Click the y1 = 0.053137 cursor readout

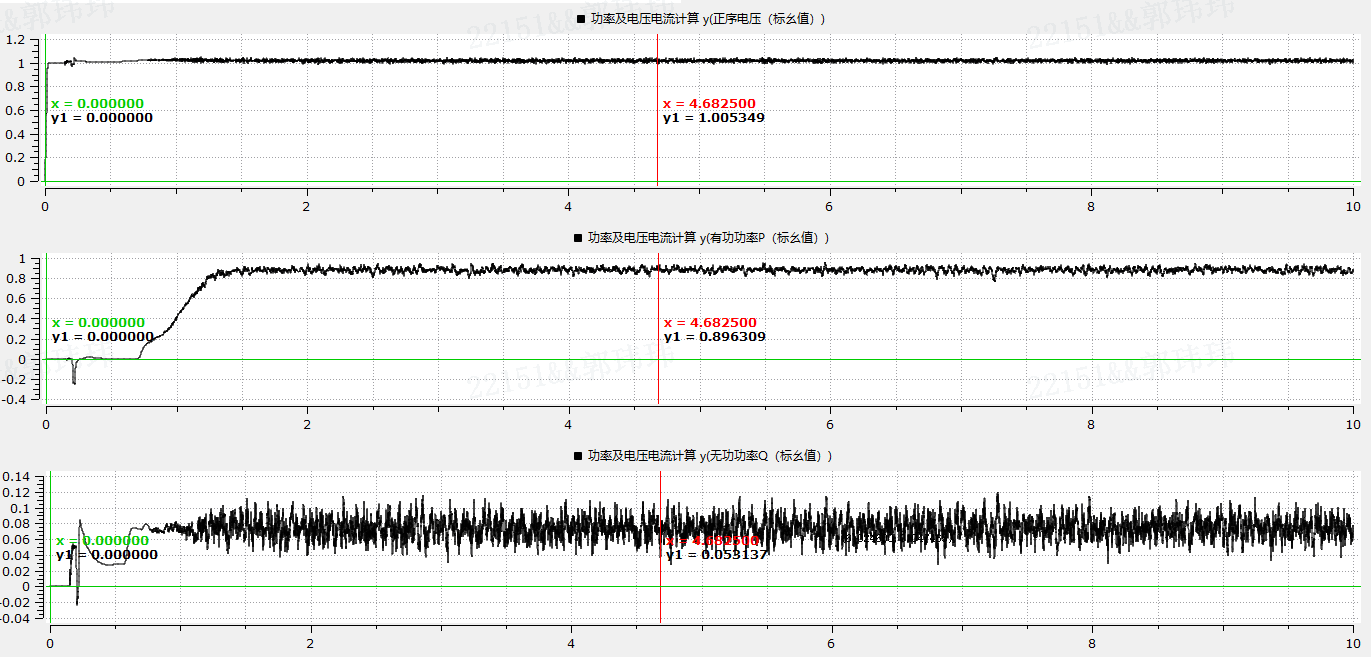[716, 554]
